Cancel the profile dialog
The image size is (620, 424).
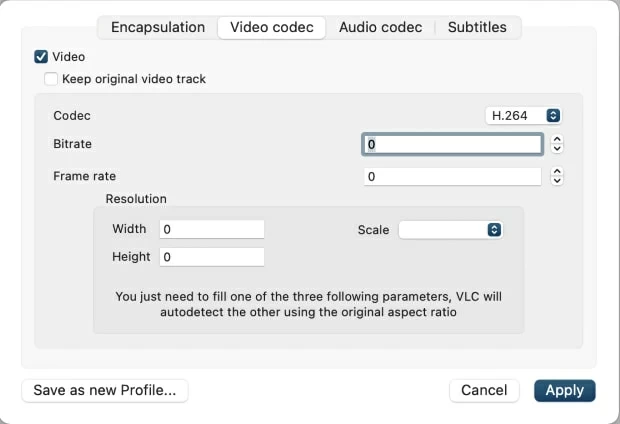(x=484, y=390)
